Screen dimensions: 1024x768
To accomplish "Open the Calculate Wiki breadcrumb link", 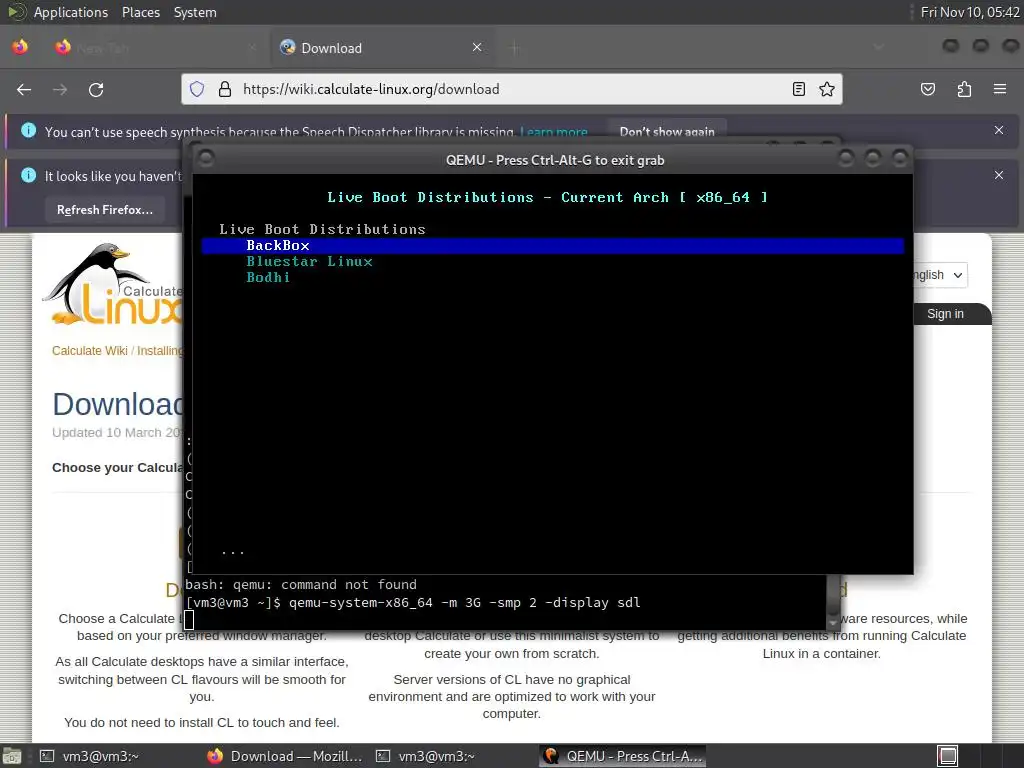I will 89,351.
